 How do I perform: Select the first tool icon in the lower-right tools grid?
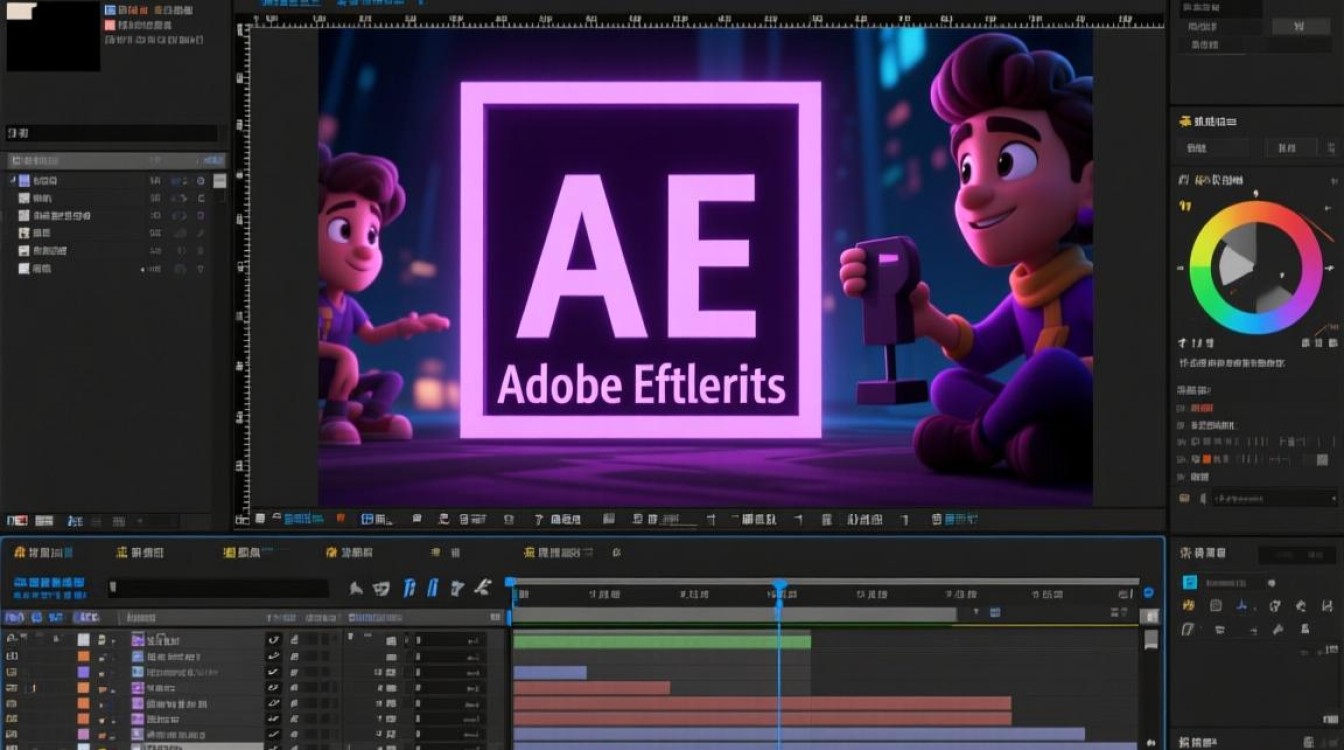point(1189,605)
